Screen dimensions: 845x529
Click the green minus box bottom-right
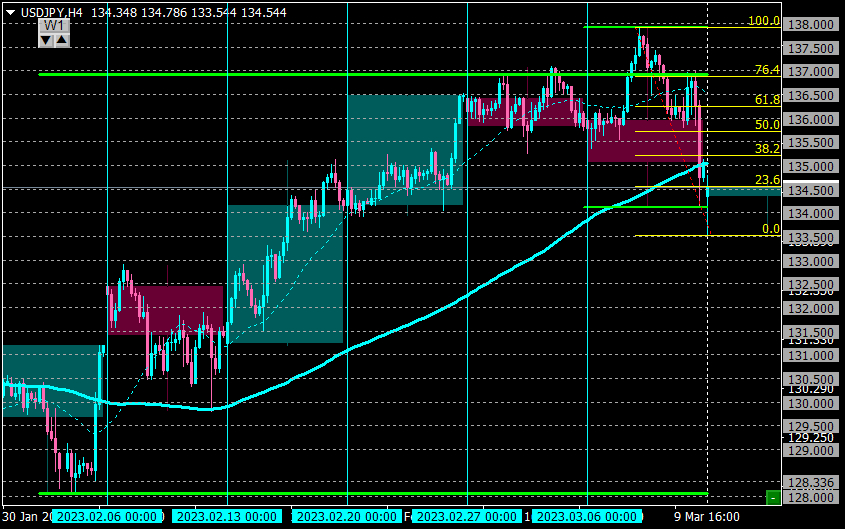773,498
